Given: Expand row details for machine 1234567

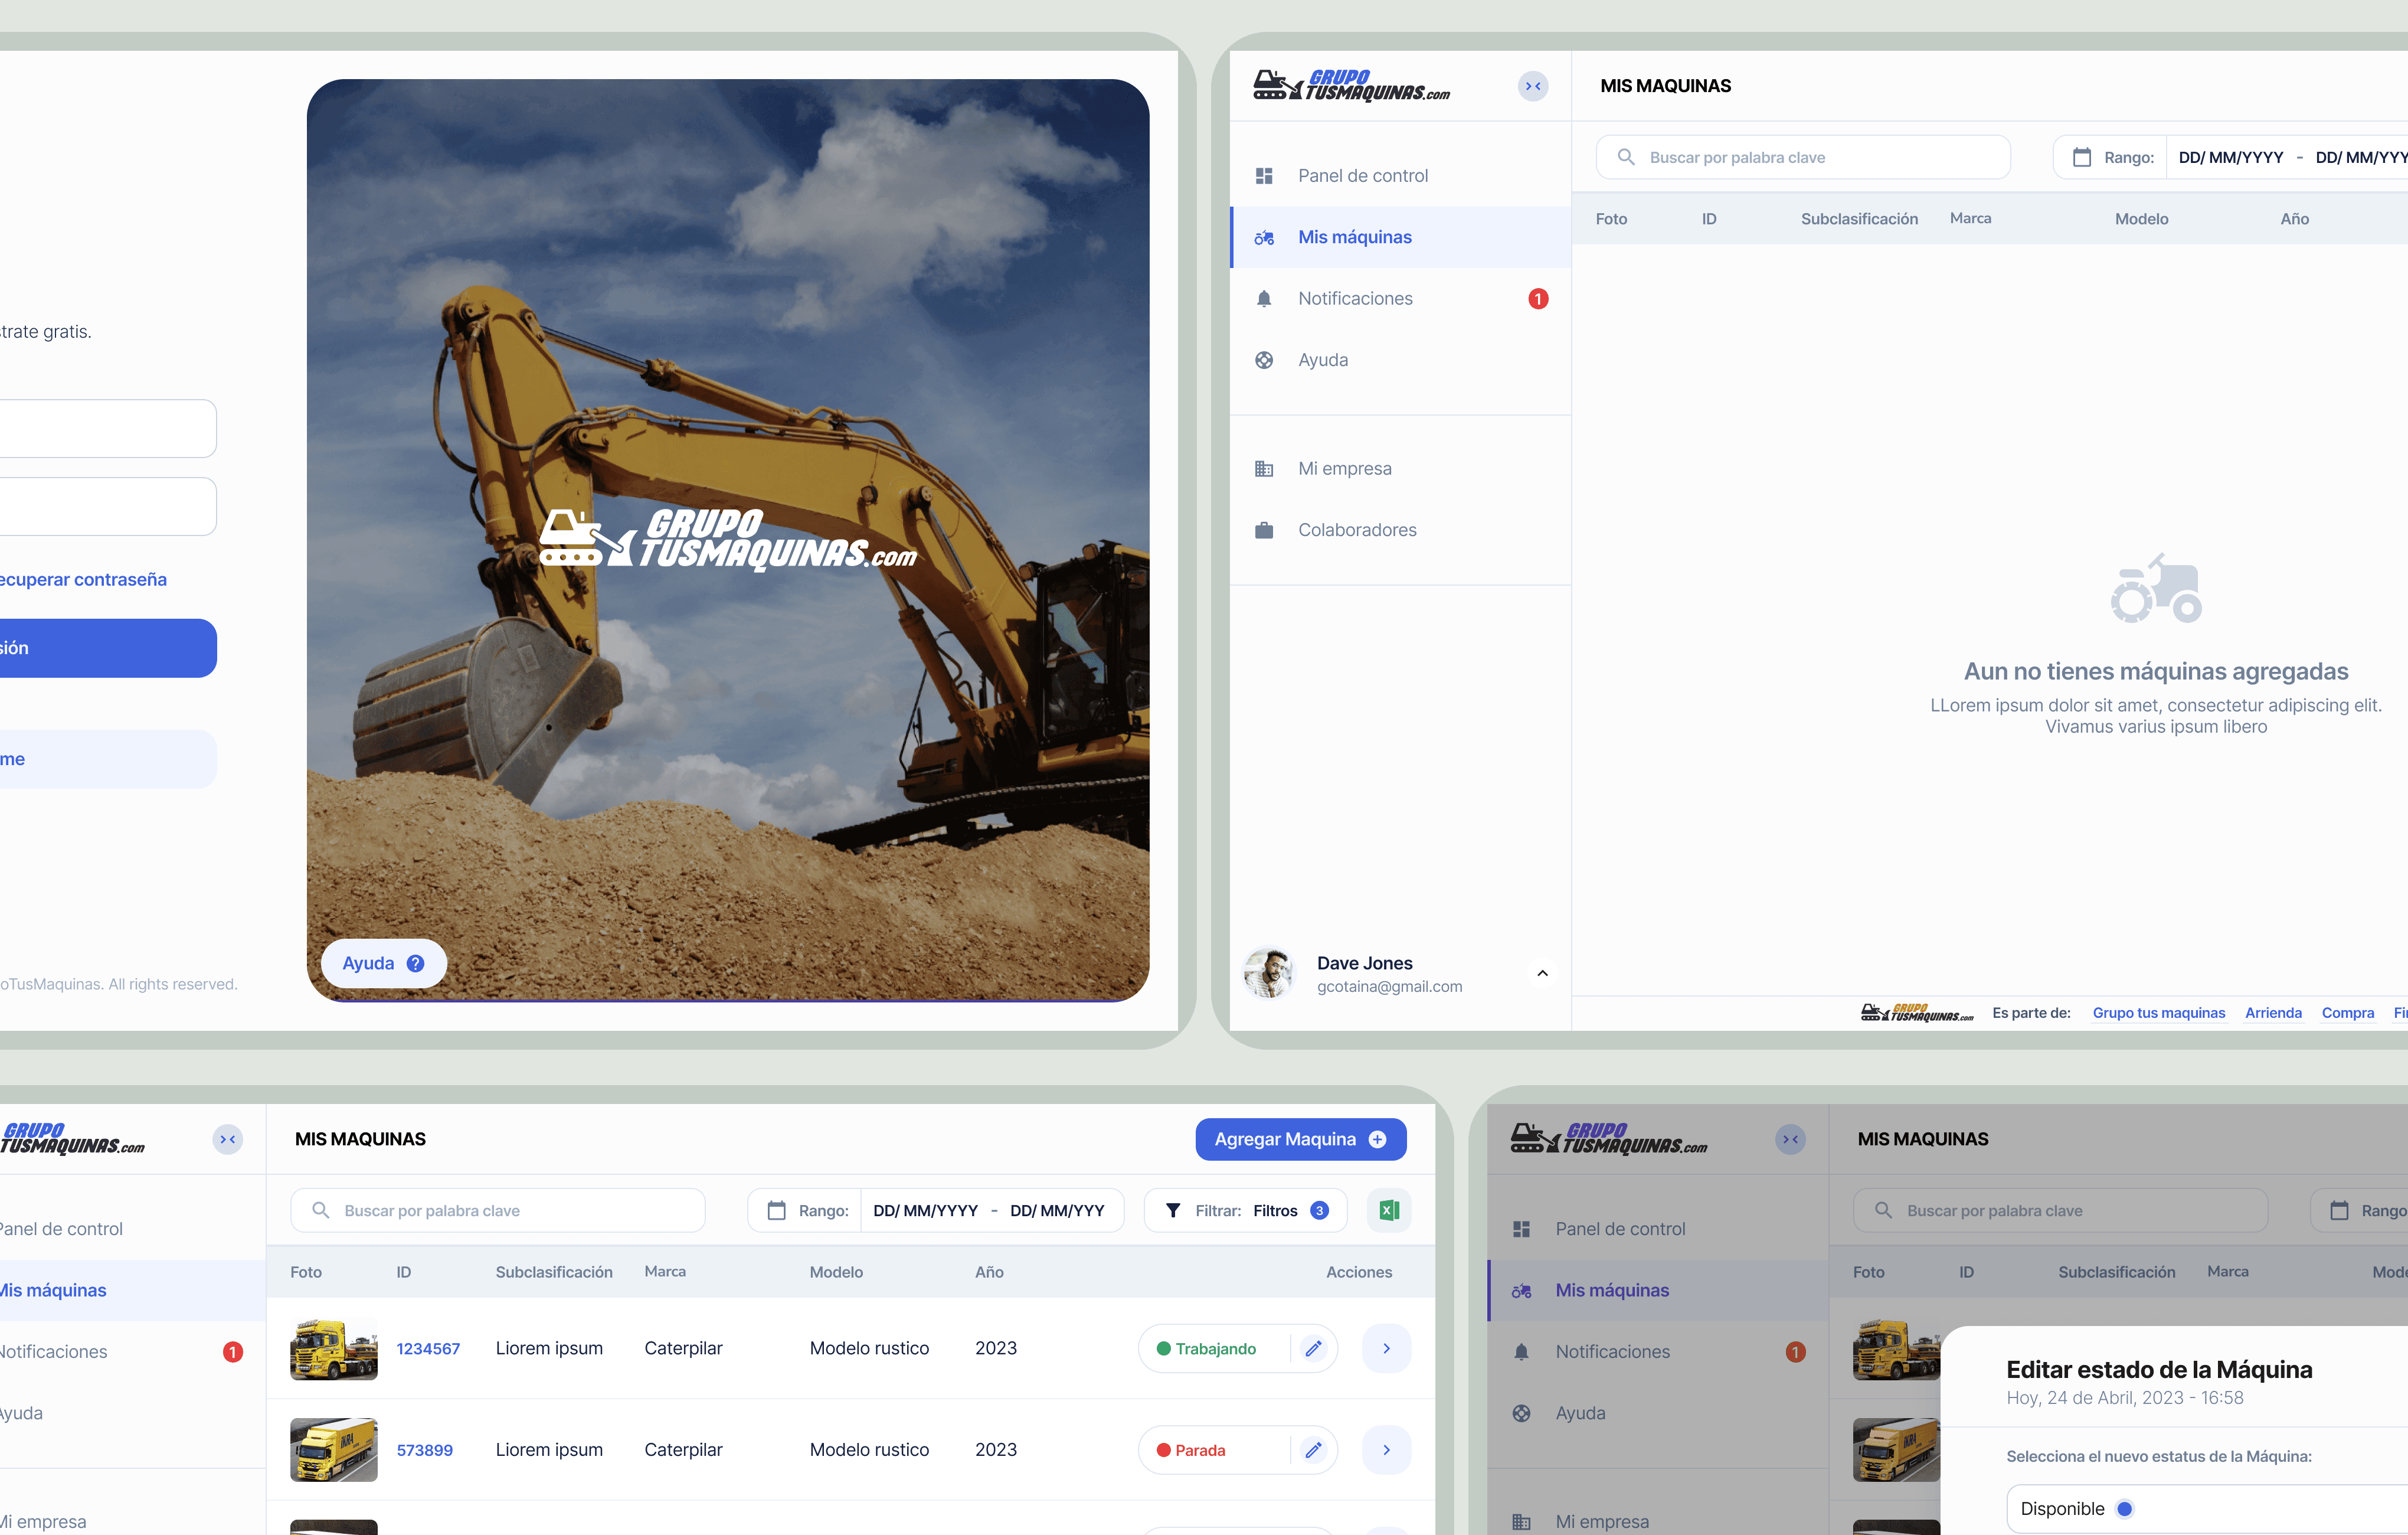Looking at the screenshot, I should (1386, 1348).
